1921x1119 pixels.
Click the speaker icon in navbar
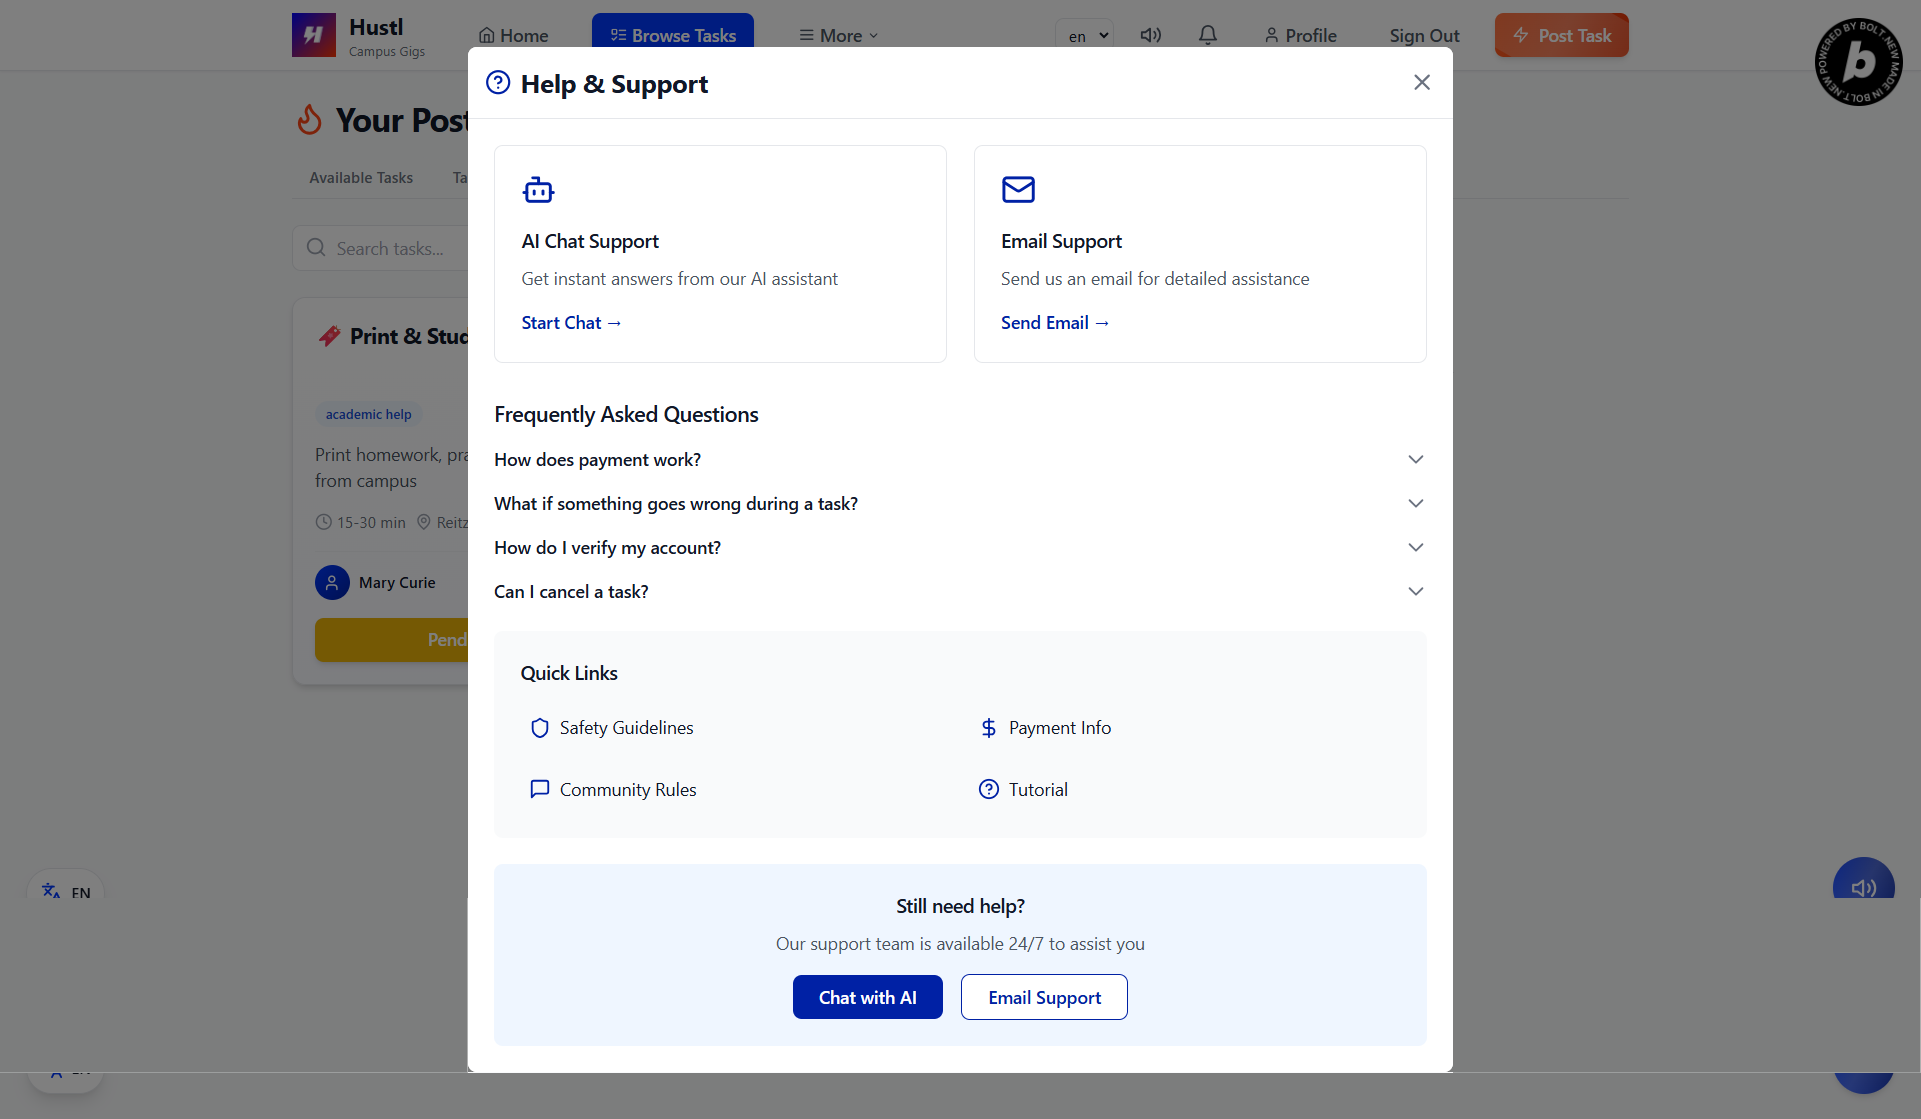pos(1151,35)
